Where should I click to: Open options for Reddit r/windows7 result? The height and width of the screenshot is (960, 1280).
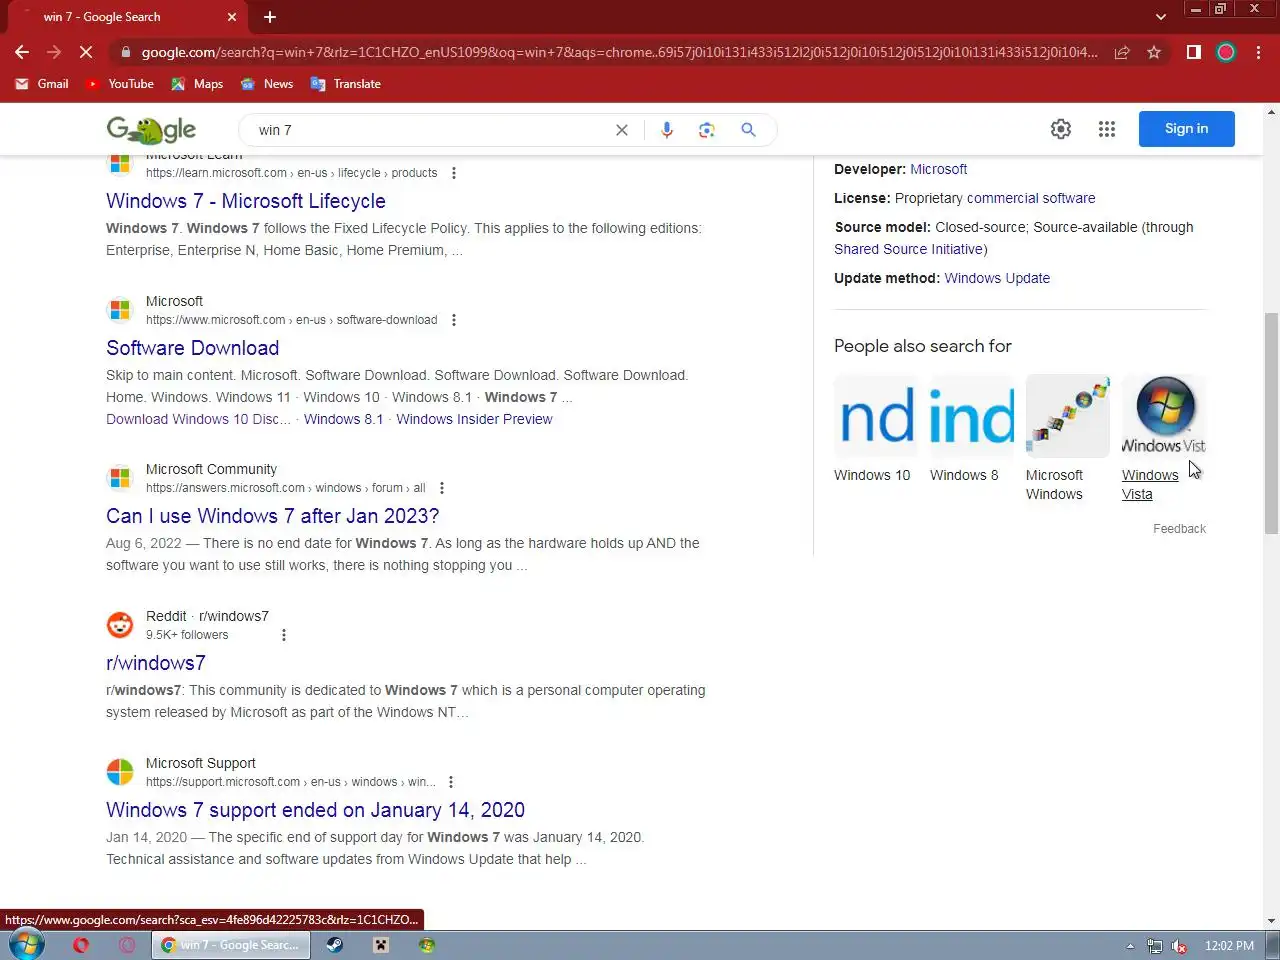(284, 635)
